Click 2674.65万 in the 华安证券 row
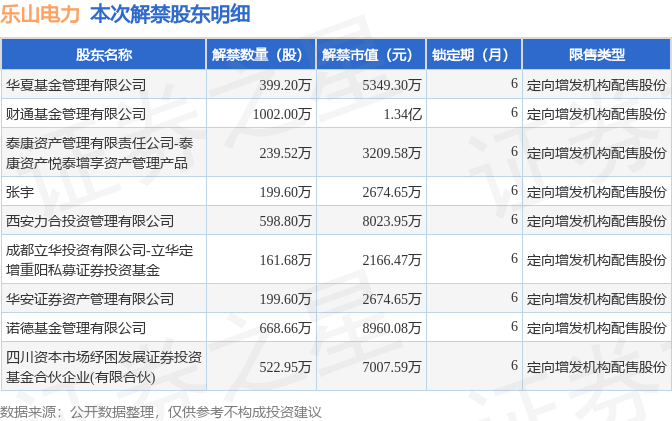 tap(392, 299)
